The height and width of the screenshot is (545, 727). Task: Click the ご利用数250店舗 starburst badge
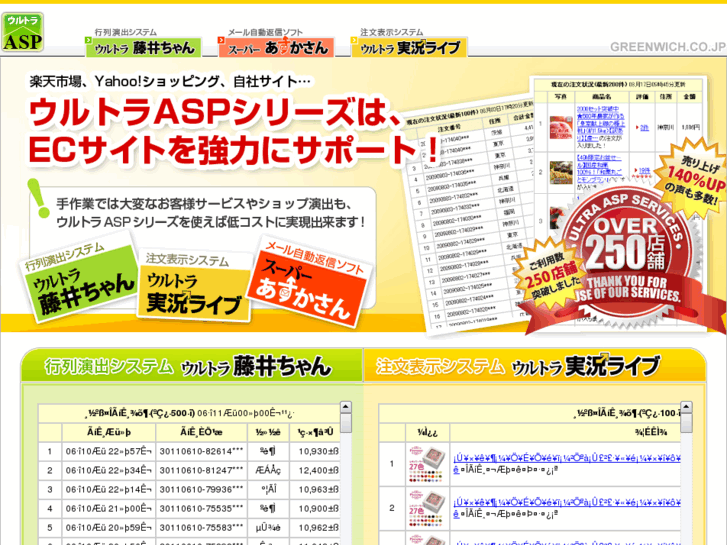[550, 273]
